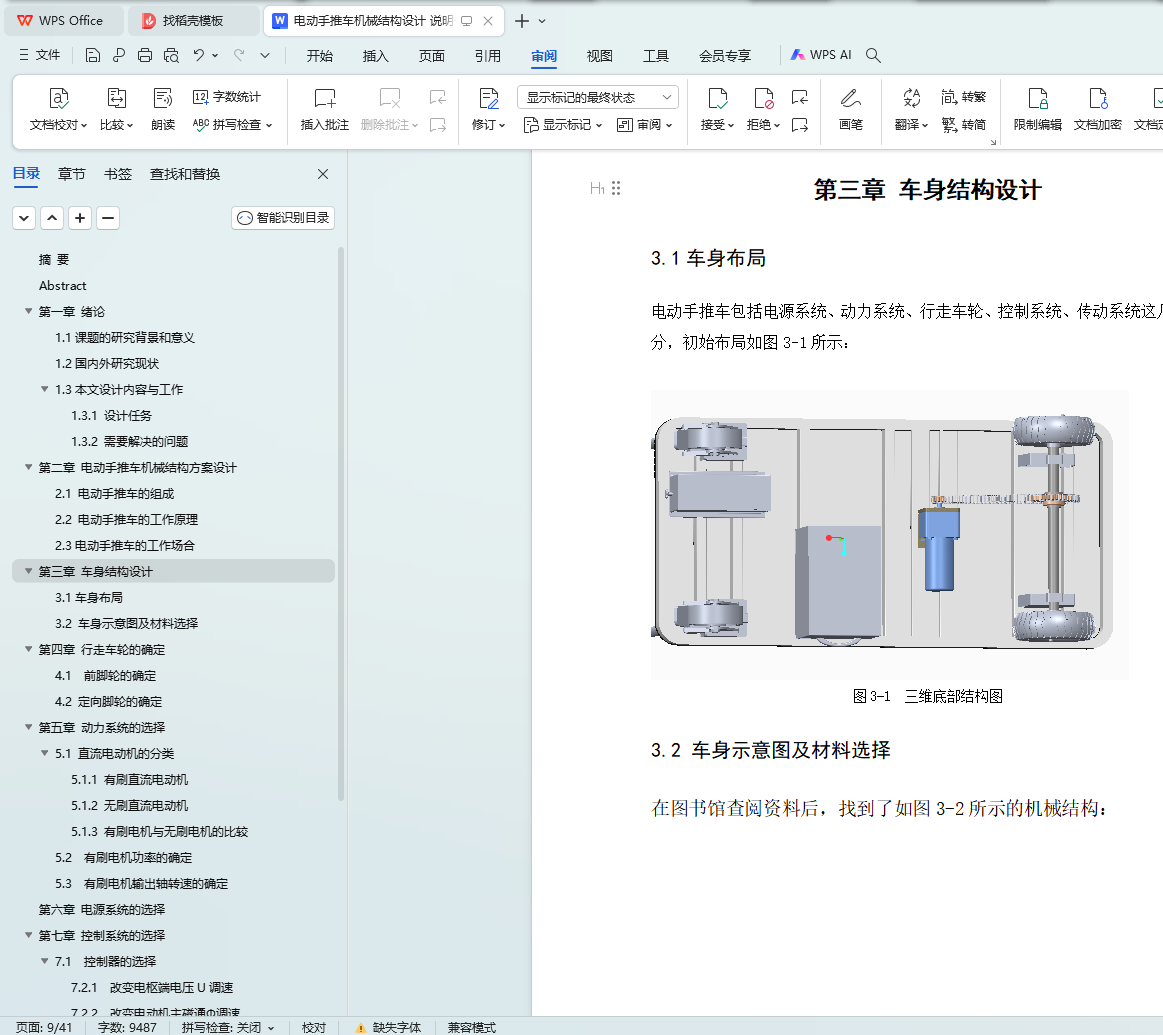Open 字数统计 word count

[227, 96]
